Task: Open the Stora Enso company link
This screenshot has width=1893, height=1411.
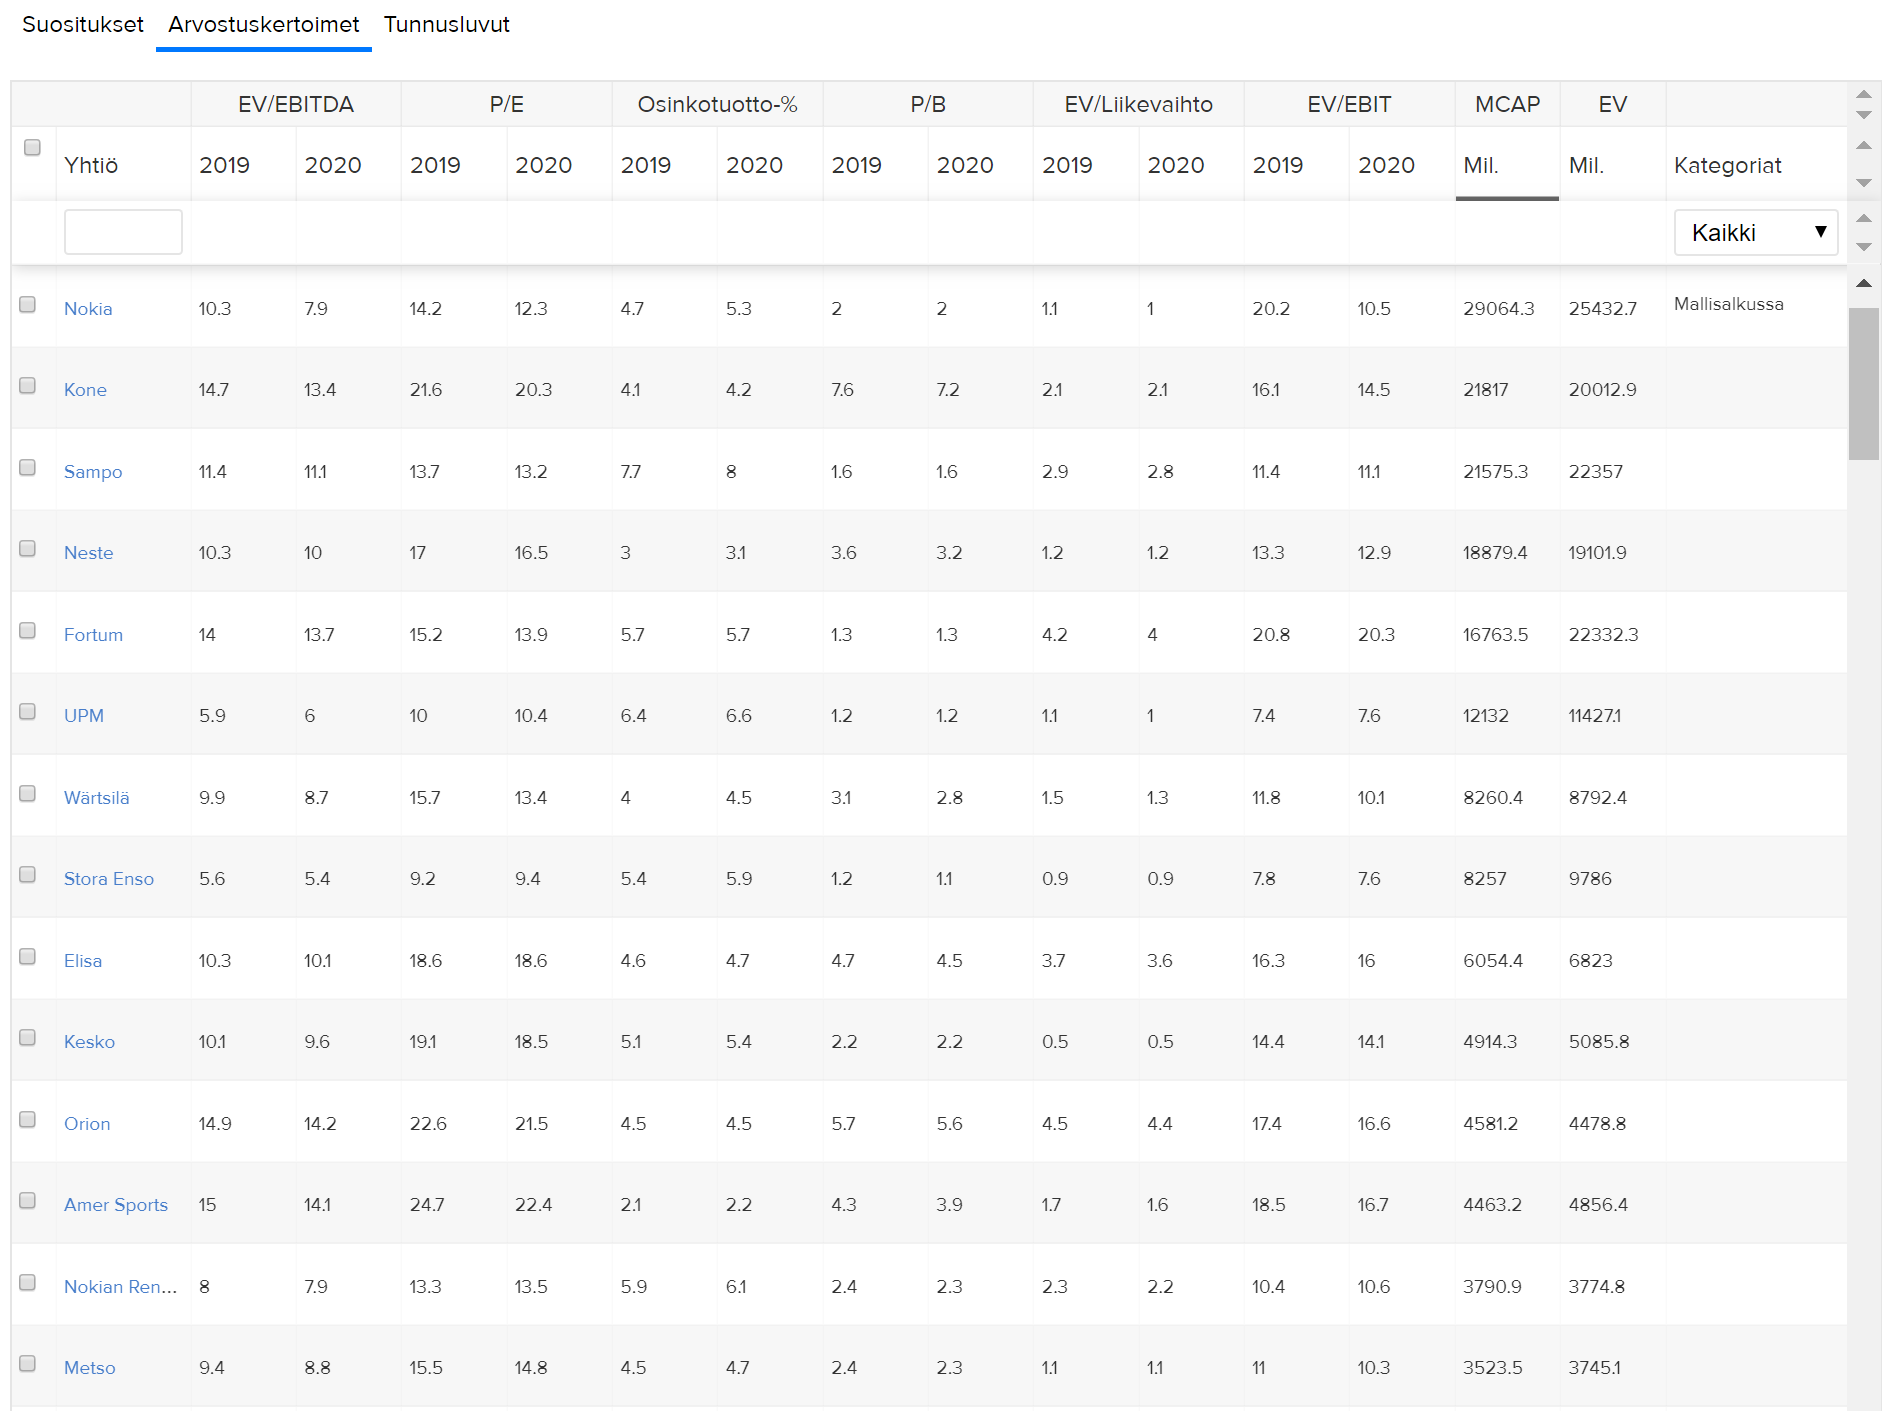Action: tap(109, 879)
